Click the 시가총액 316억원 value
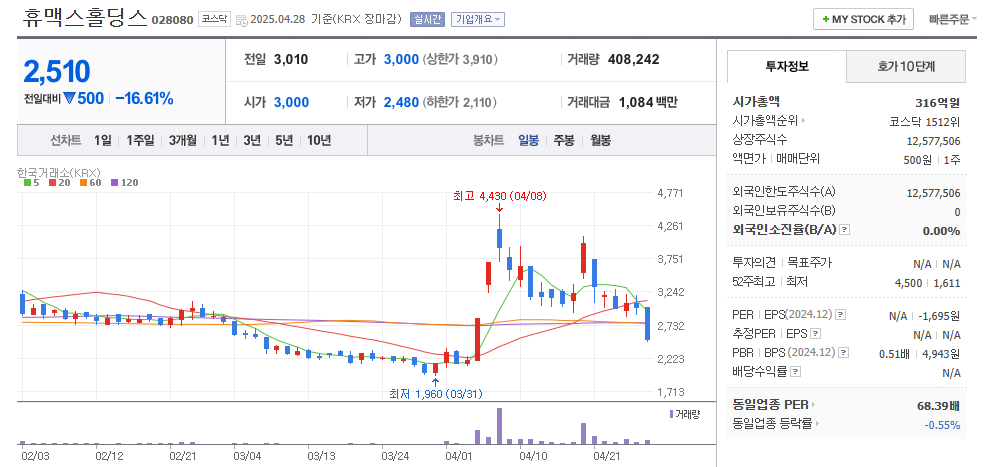 pos(937,103)
